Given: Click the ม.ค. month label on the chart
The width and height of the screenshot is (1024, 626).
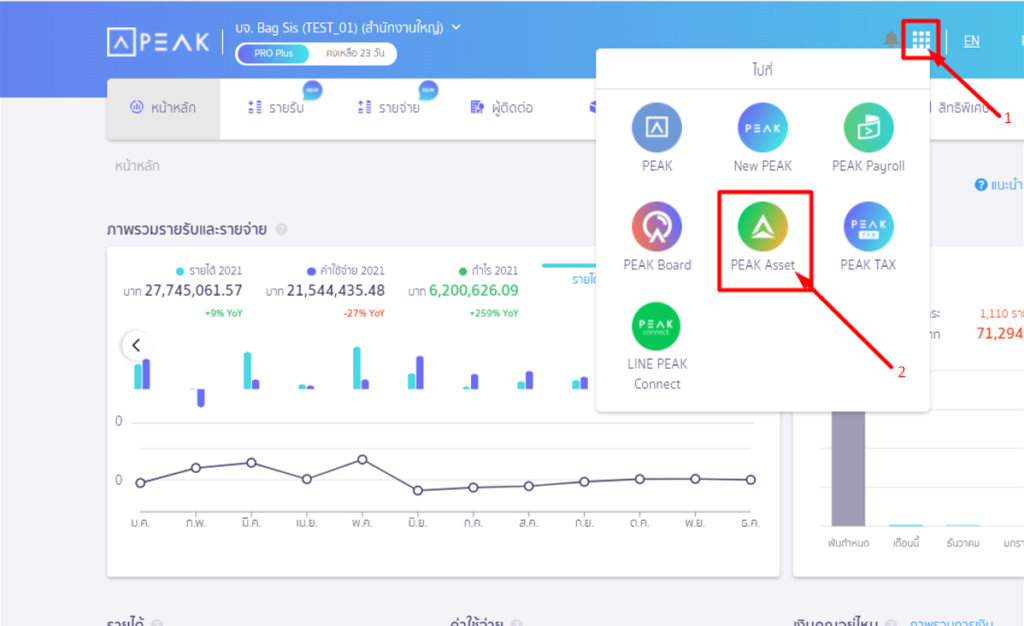Looking at the screenshot, I should tap(140, 524).
